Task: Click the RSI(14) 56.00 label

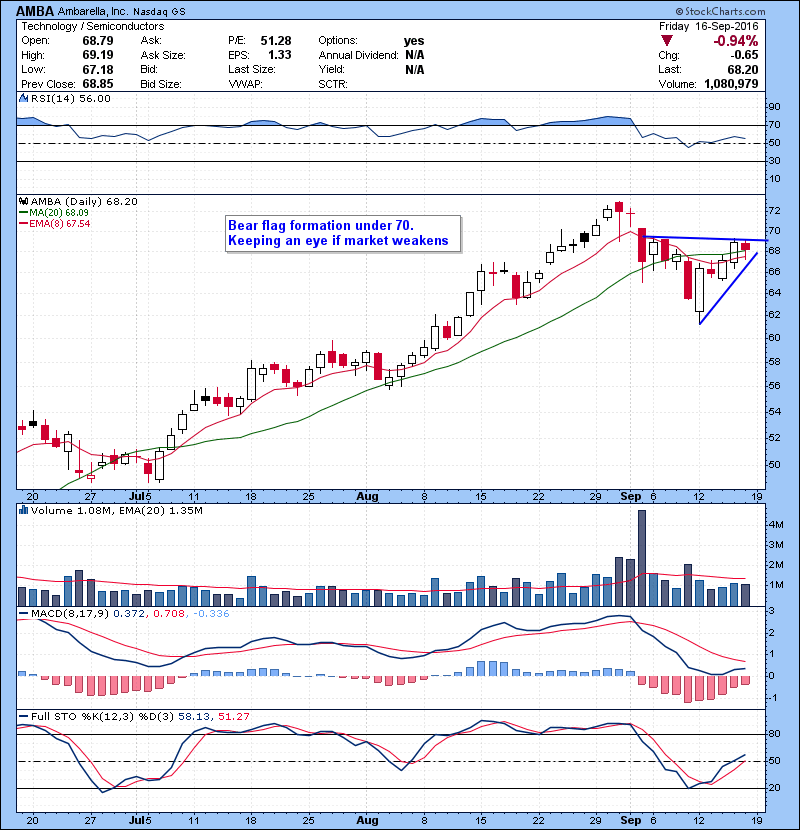Action: click(x=70, y=98)
